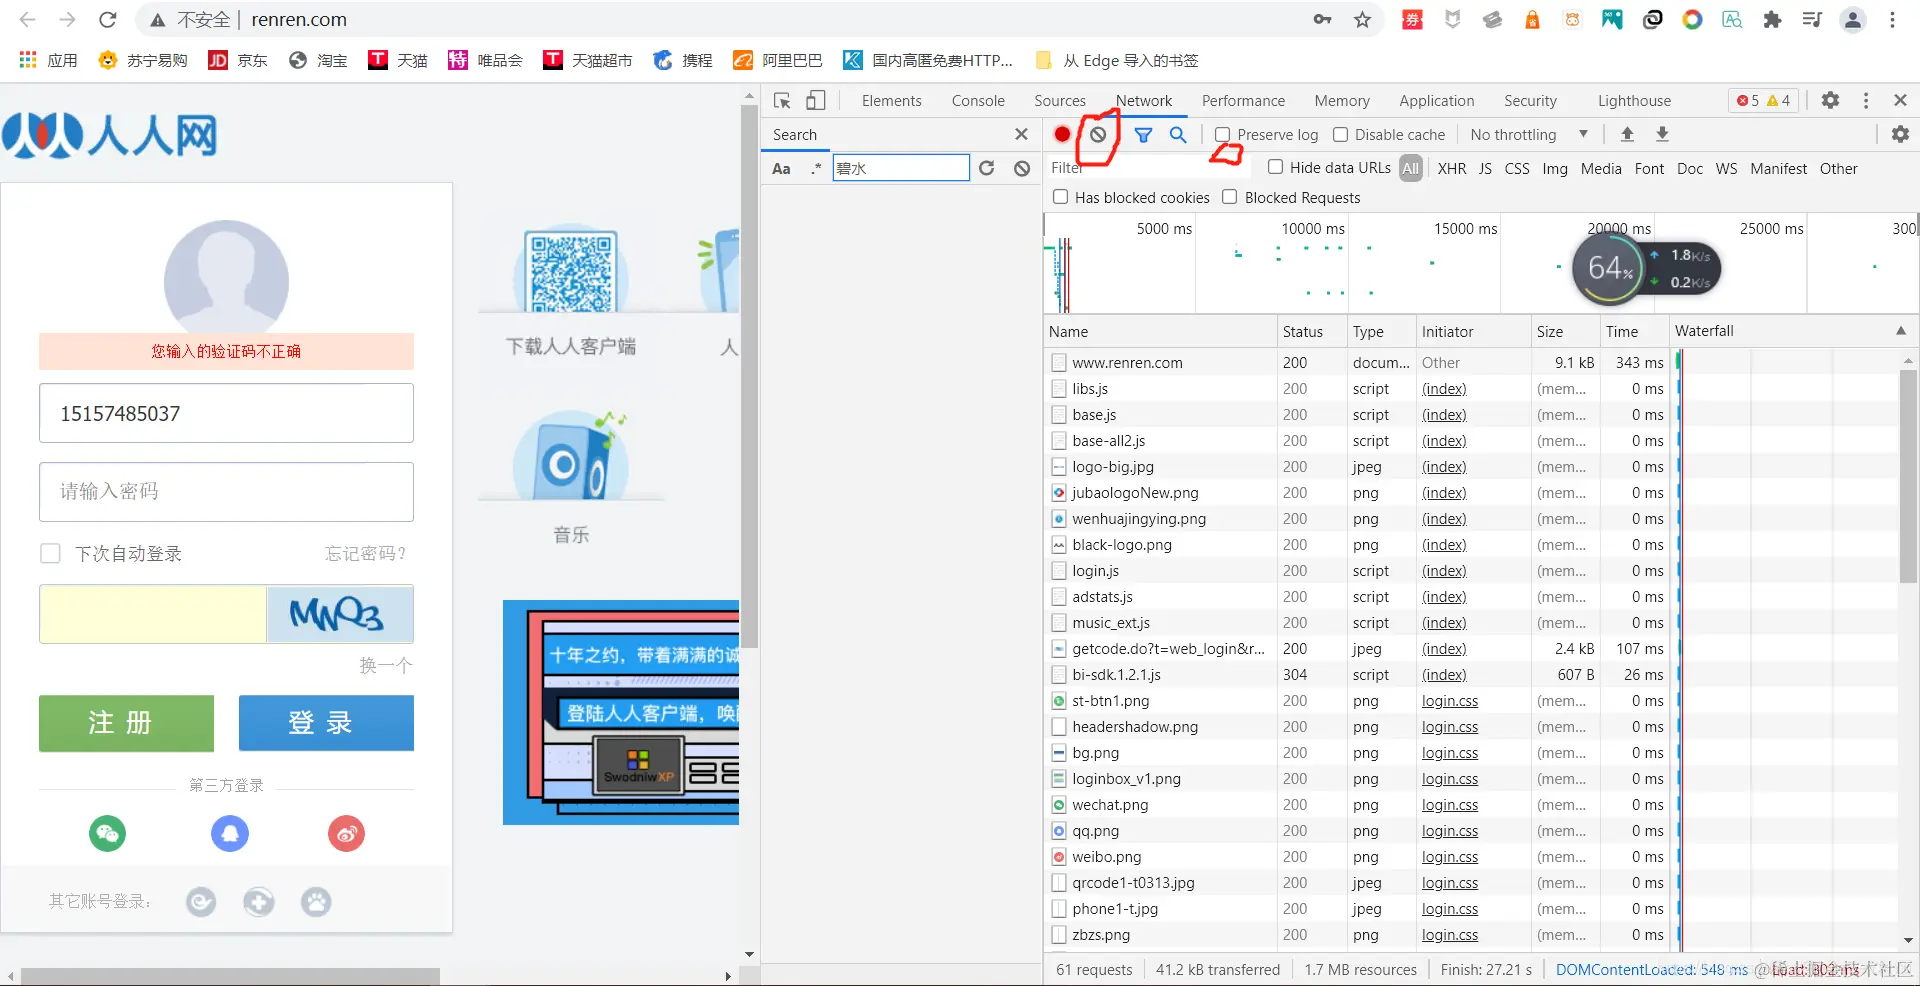This screenshot has height=986, width=1920.
Task: Switch to the Sources tab
Action: click(1060, 100)
